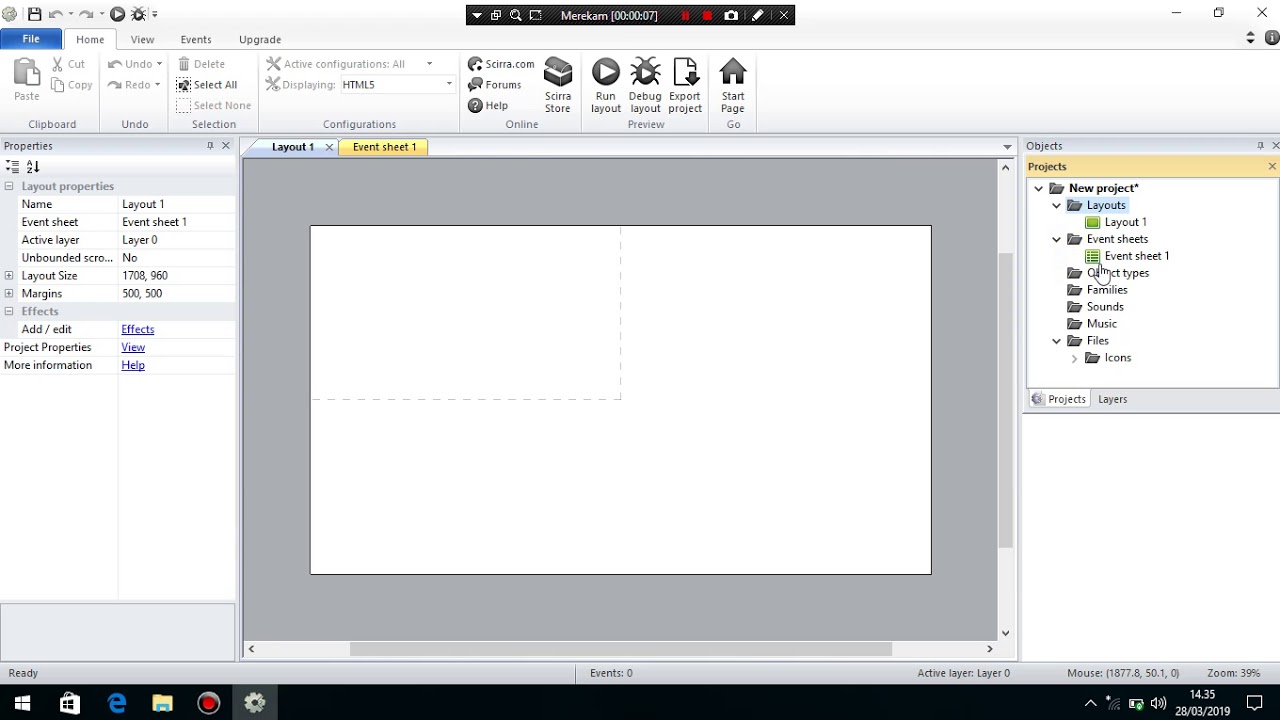Screen dimensions: 1280x720
Task: Expand the Layout Size property
Action: pos(9,276)
